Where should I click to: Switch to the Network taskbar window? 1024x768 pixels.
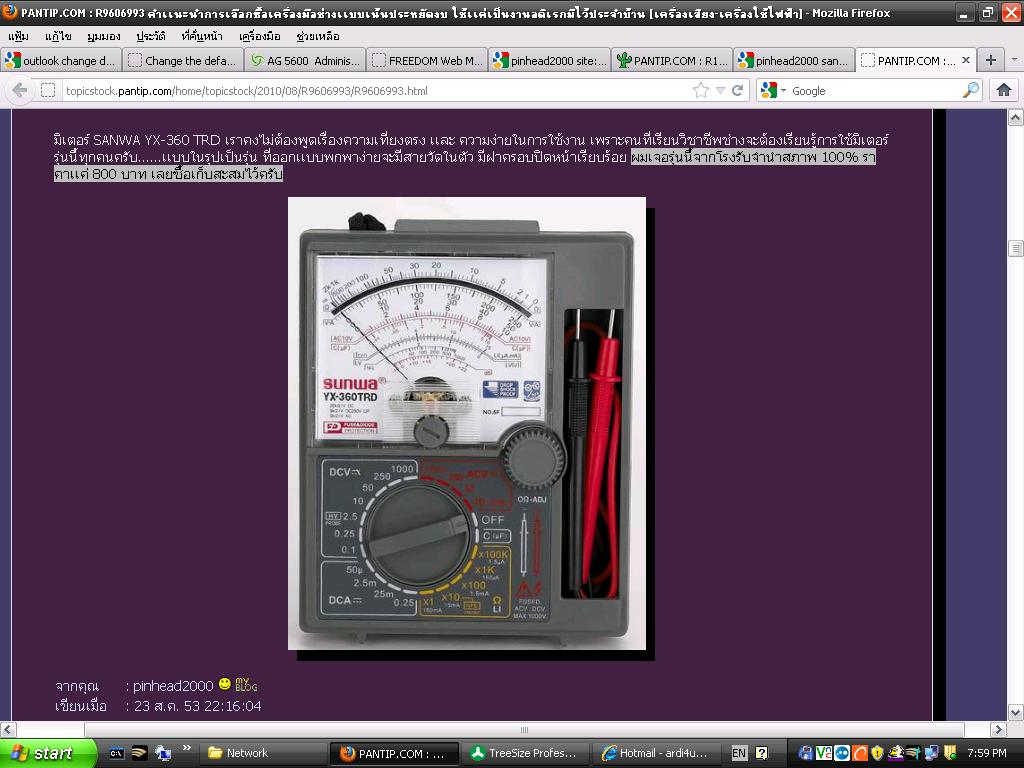pos(263,754)
